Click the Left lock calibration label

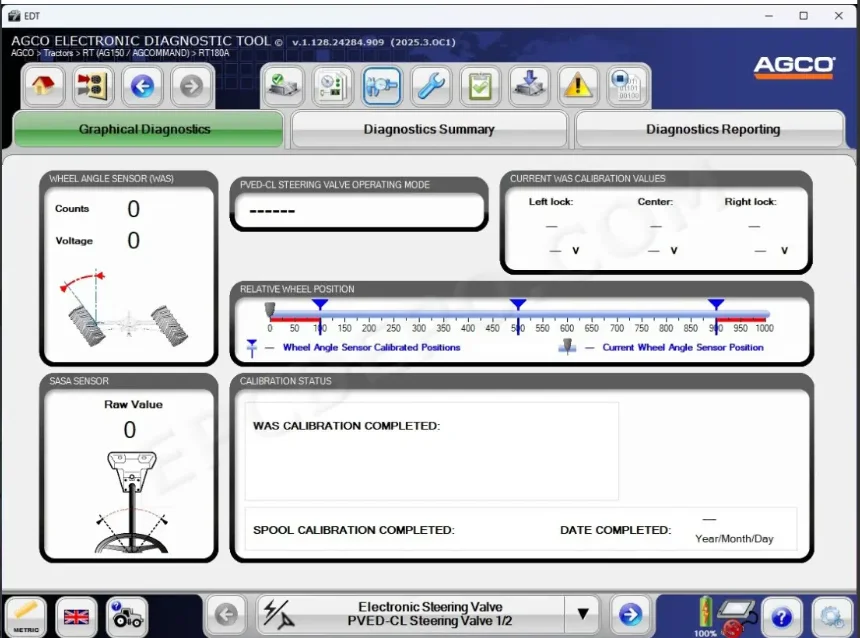551,202
